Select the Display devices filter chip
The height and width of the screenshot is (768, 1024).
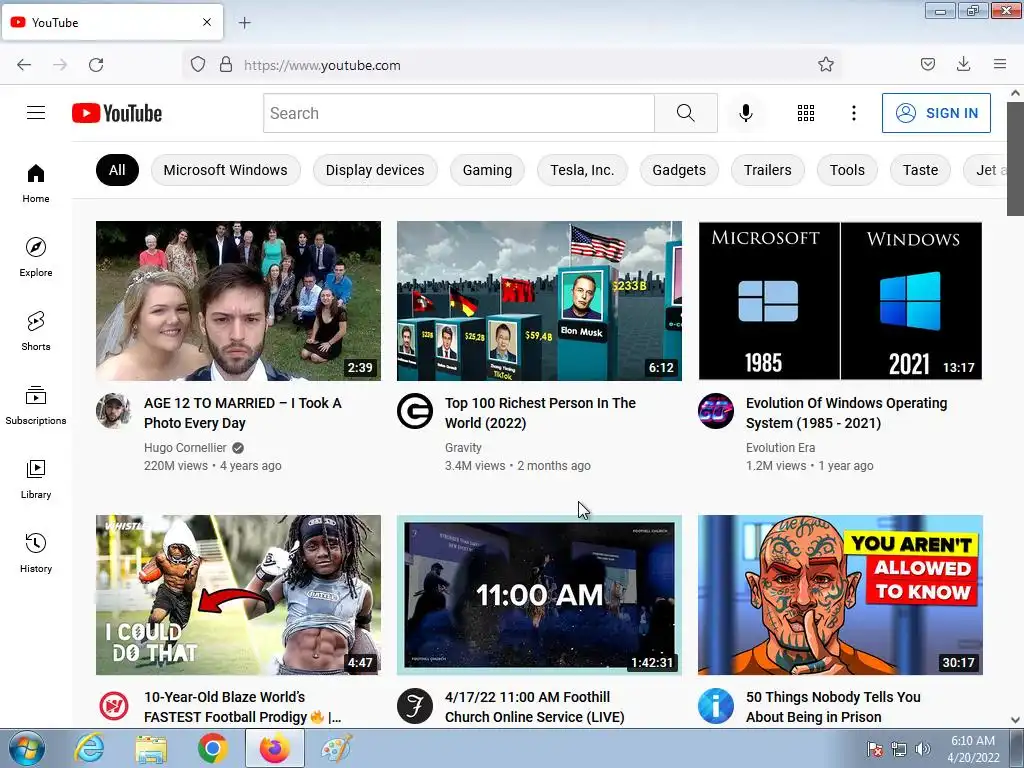click(x=375, y=170)
